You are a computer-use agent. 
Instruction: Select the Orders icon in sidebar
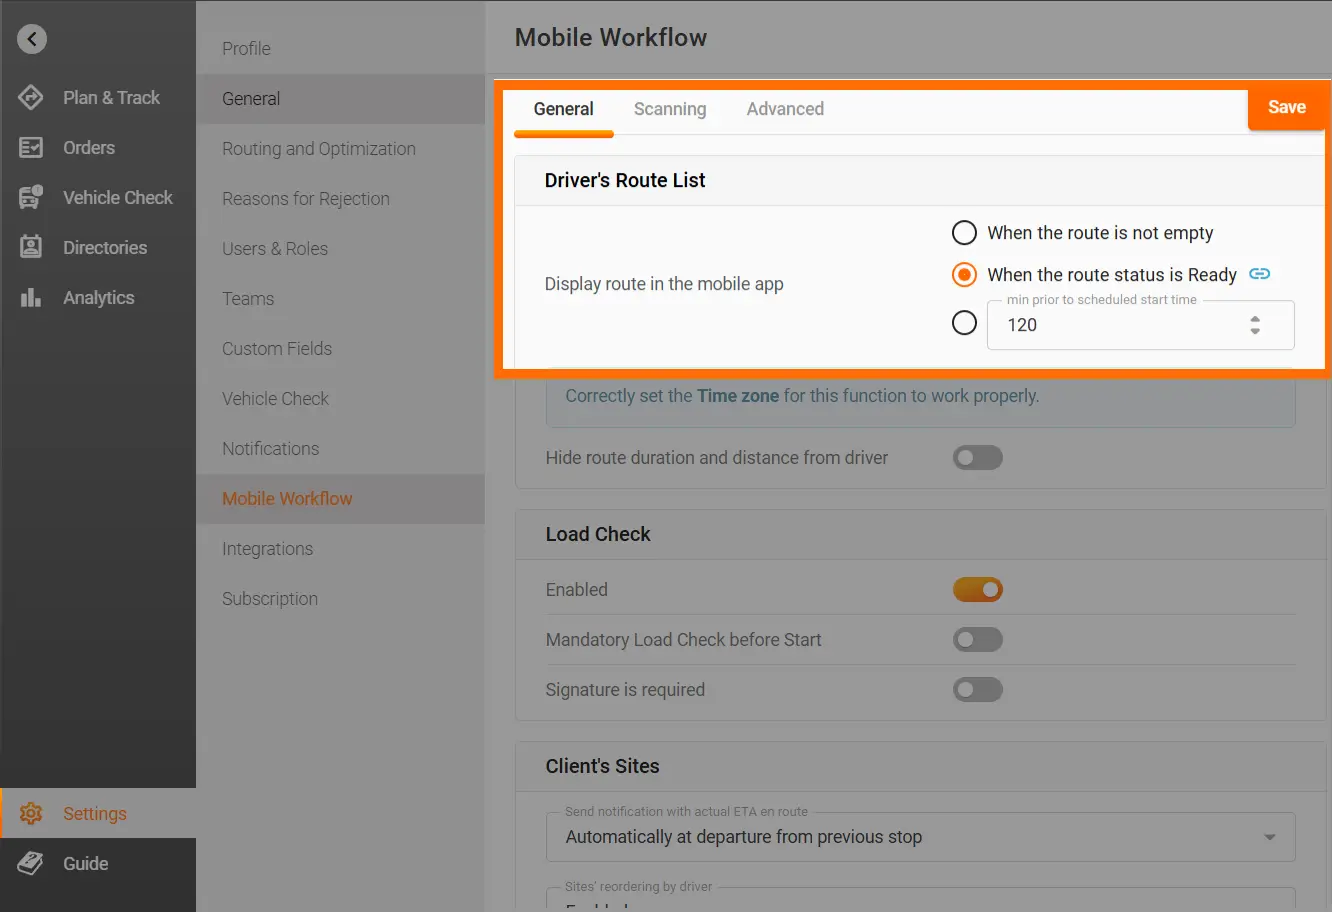point(88,147)
